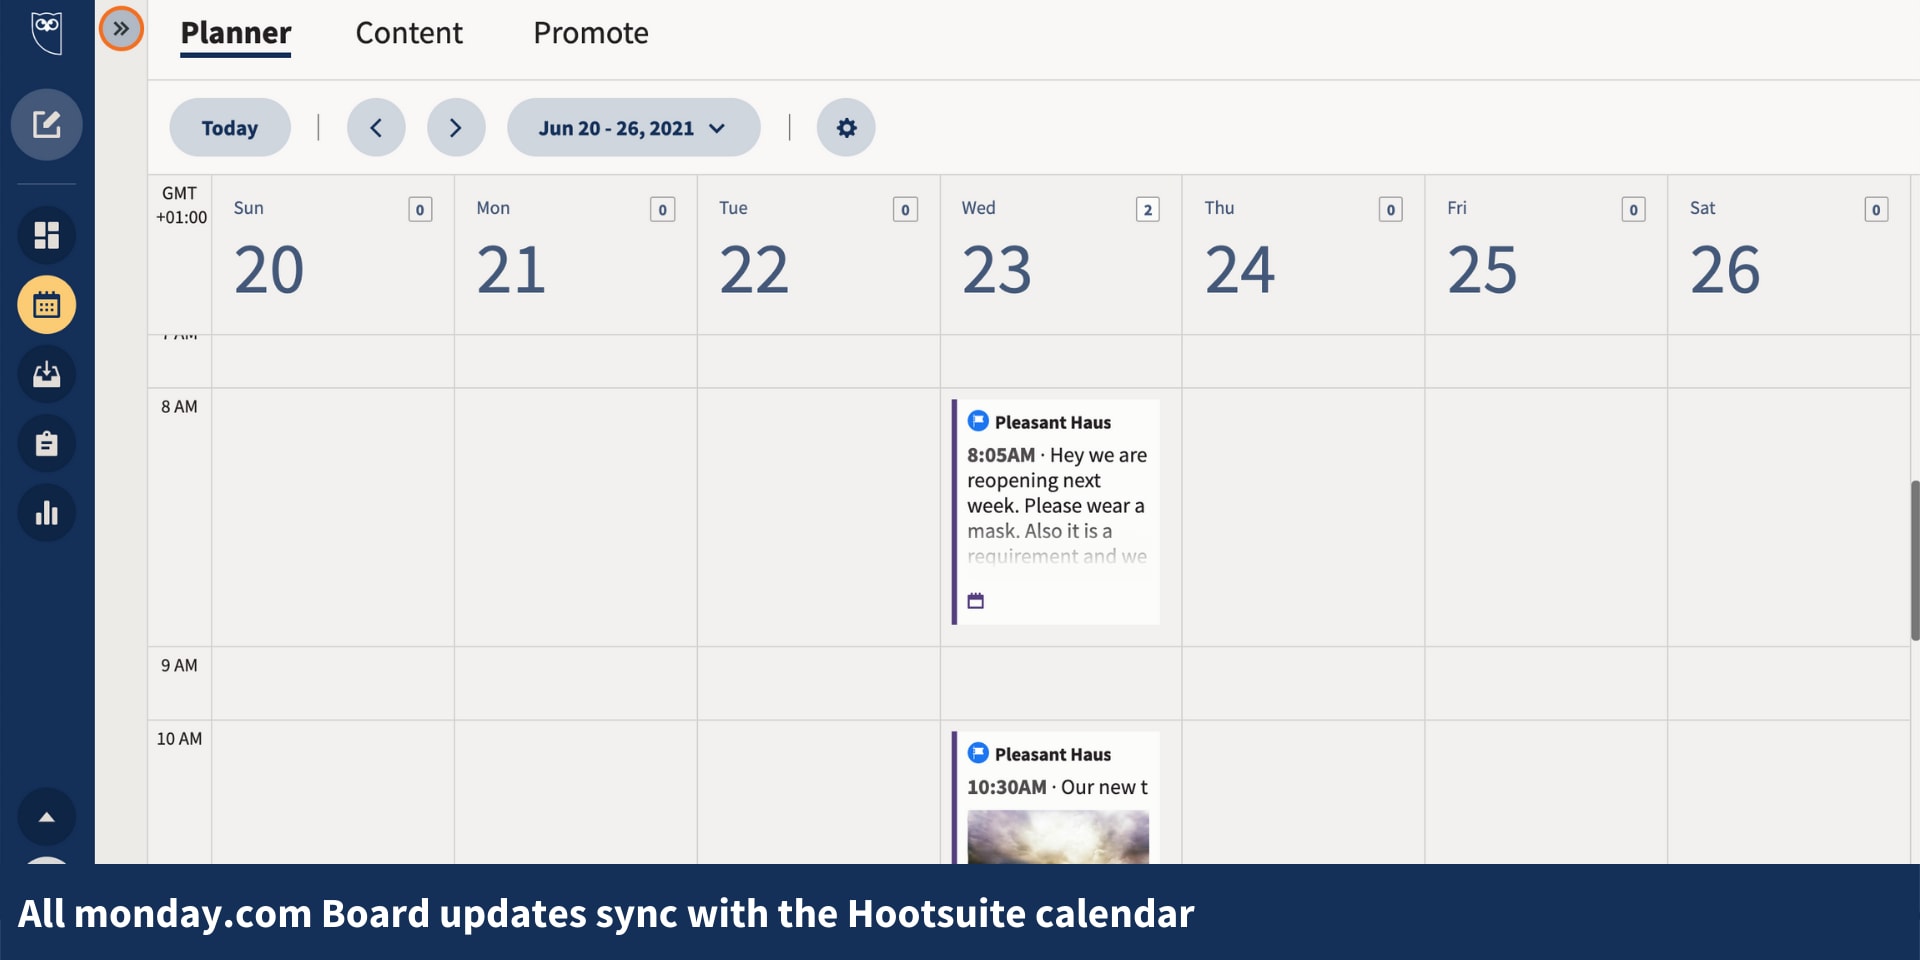
Task: Open the Compose new post icon
Action: coord(47,125)
